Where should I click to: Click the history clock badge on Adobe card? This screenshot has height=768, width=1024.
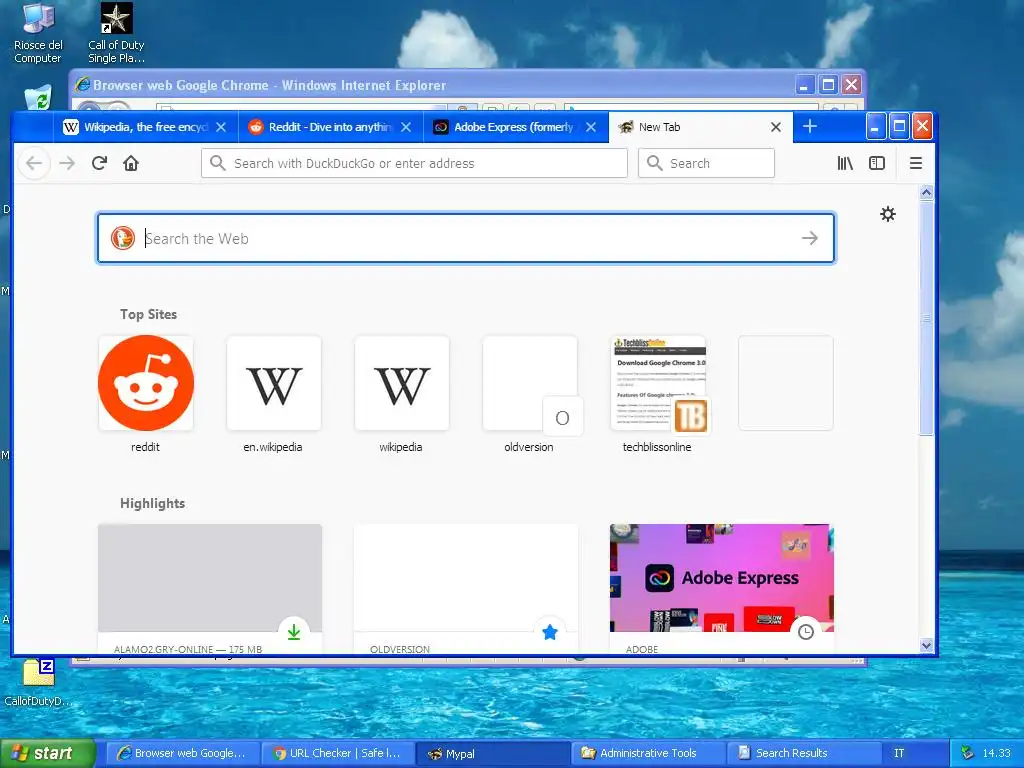tap(806, 632)
